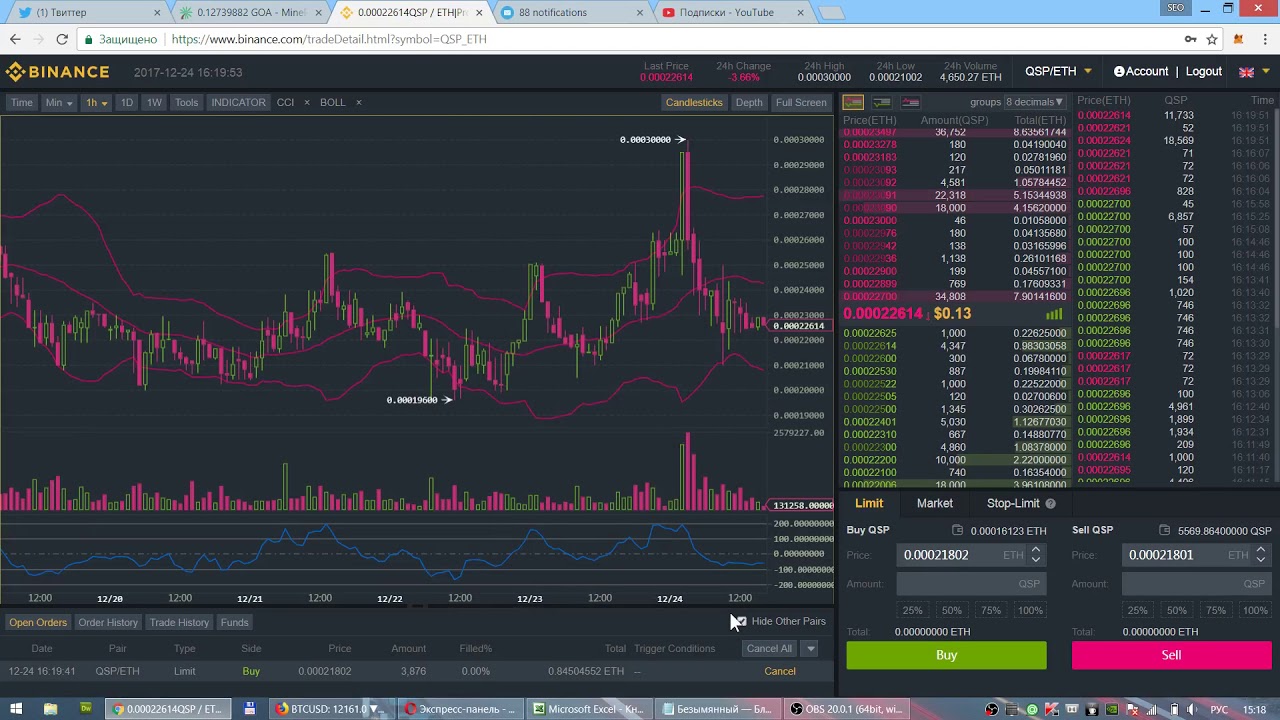Viewport: 1280px width, 720px height.
Task: Switch to OBS 20.0.1 taskbar window
Action: pyautogui.click(x=845, y=709)
